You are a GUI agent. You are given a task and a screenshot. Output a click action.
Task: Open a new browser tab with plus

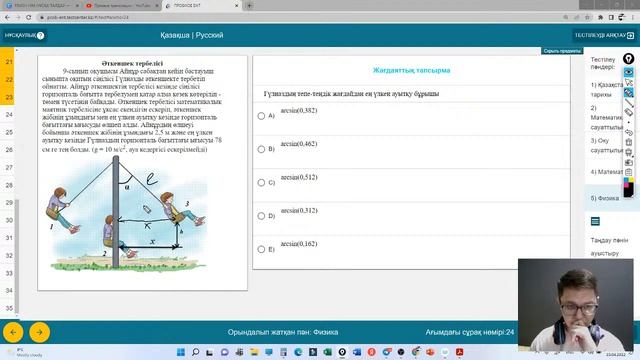tap(249, 6)
